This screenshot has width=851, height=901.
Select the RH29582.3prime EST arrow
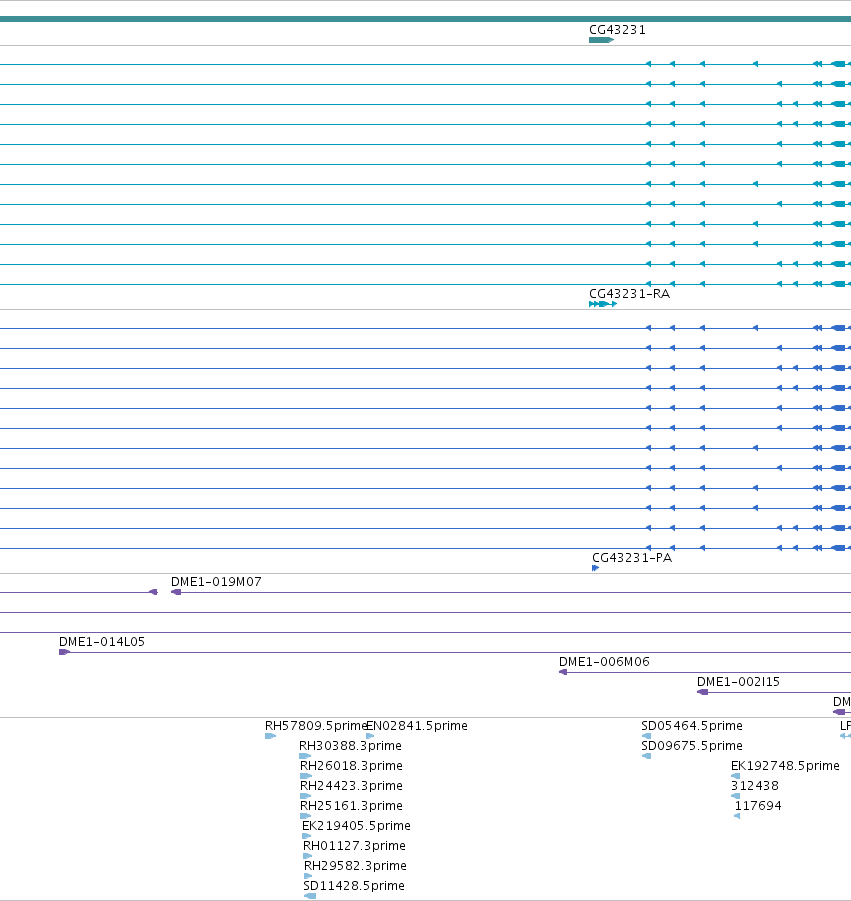point(308,876)
